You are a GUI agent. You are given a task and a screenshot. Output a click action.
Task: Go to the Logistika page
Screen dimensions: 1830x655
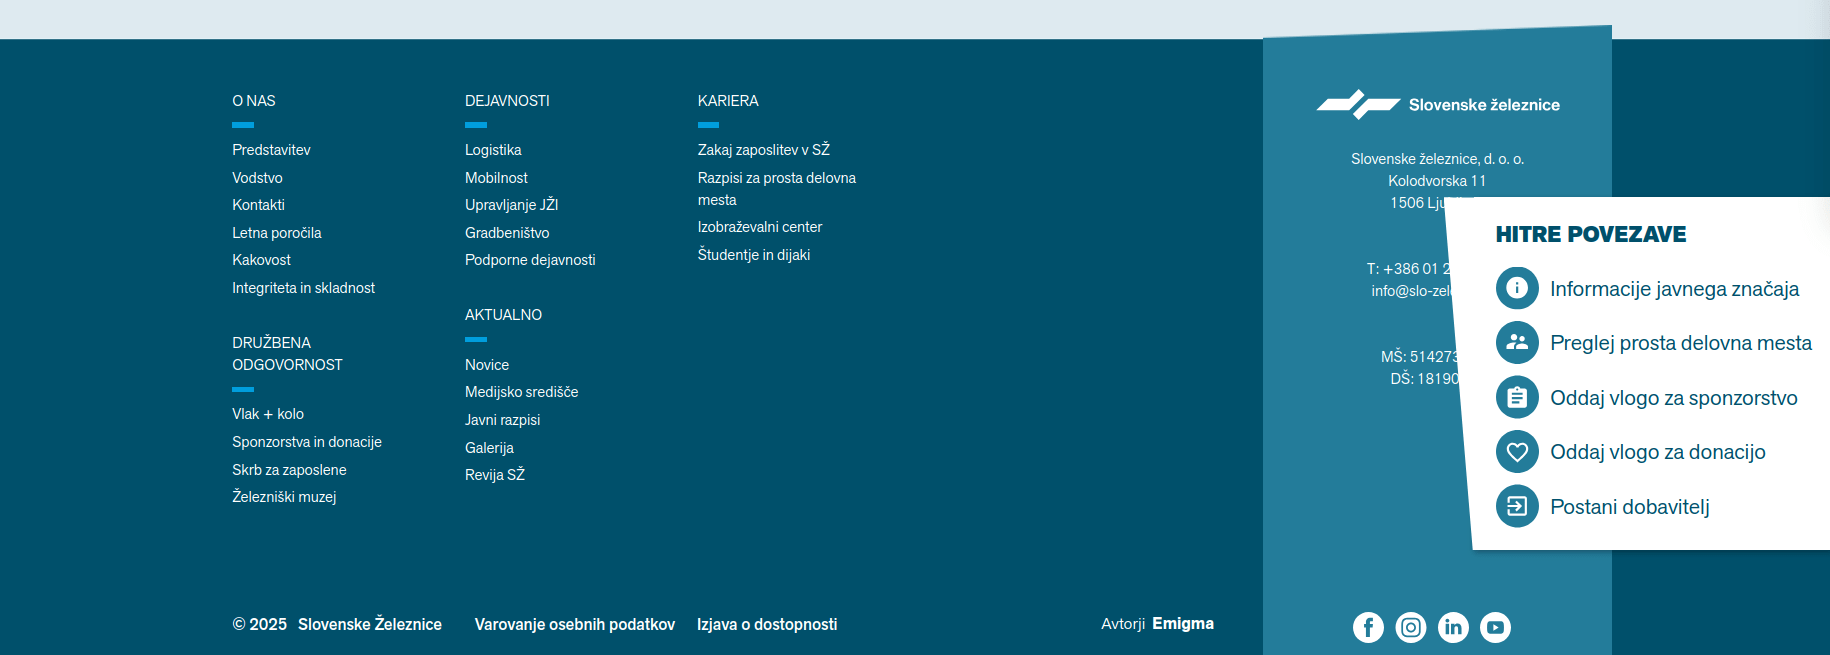point(493,150)
